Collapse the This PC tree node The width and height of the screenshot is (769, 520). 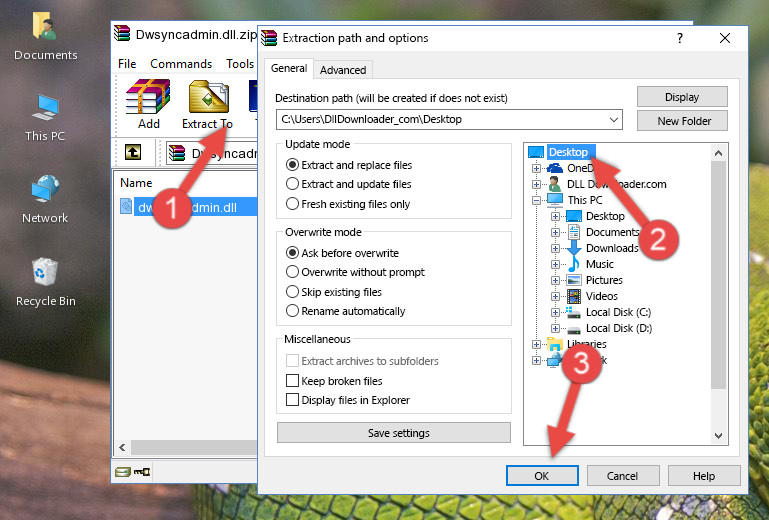[537, 200]
